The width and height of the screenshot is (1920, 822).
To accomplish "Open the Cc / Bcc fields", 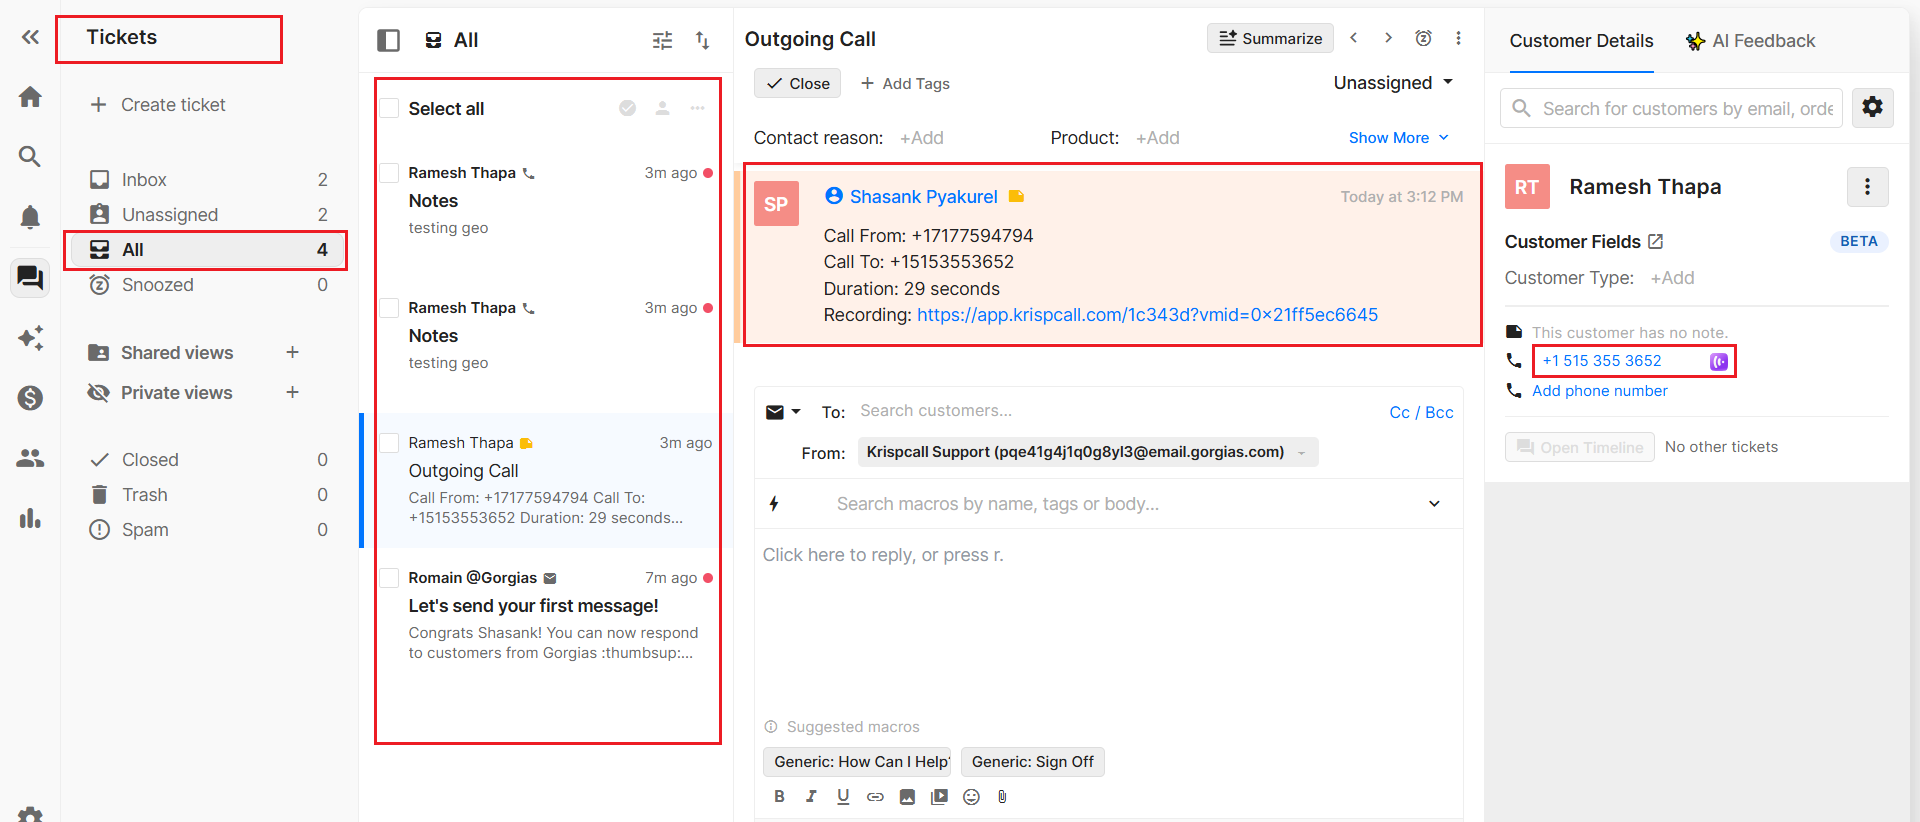I will pyautogui.click(x=1421, y=412).
